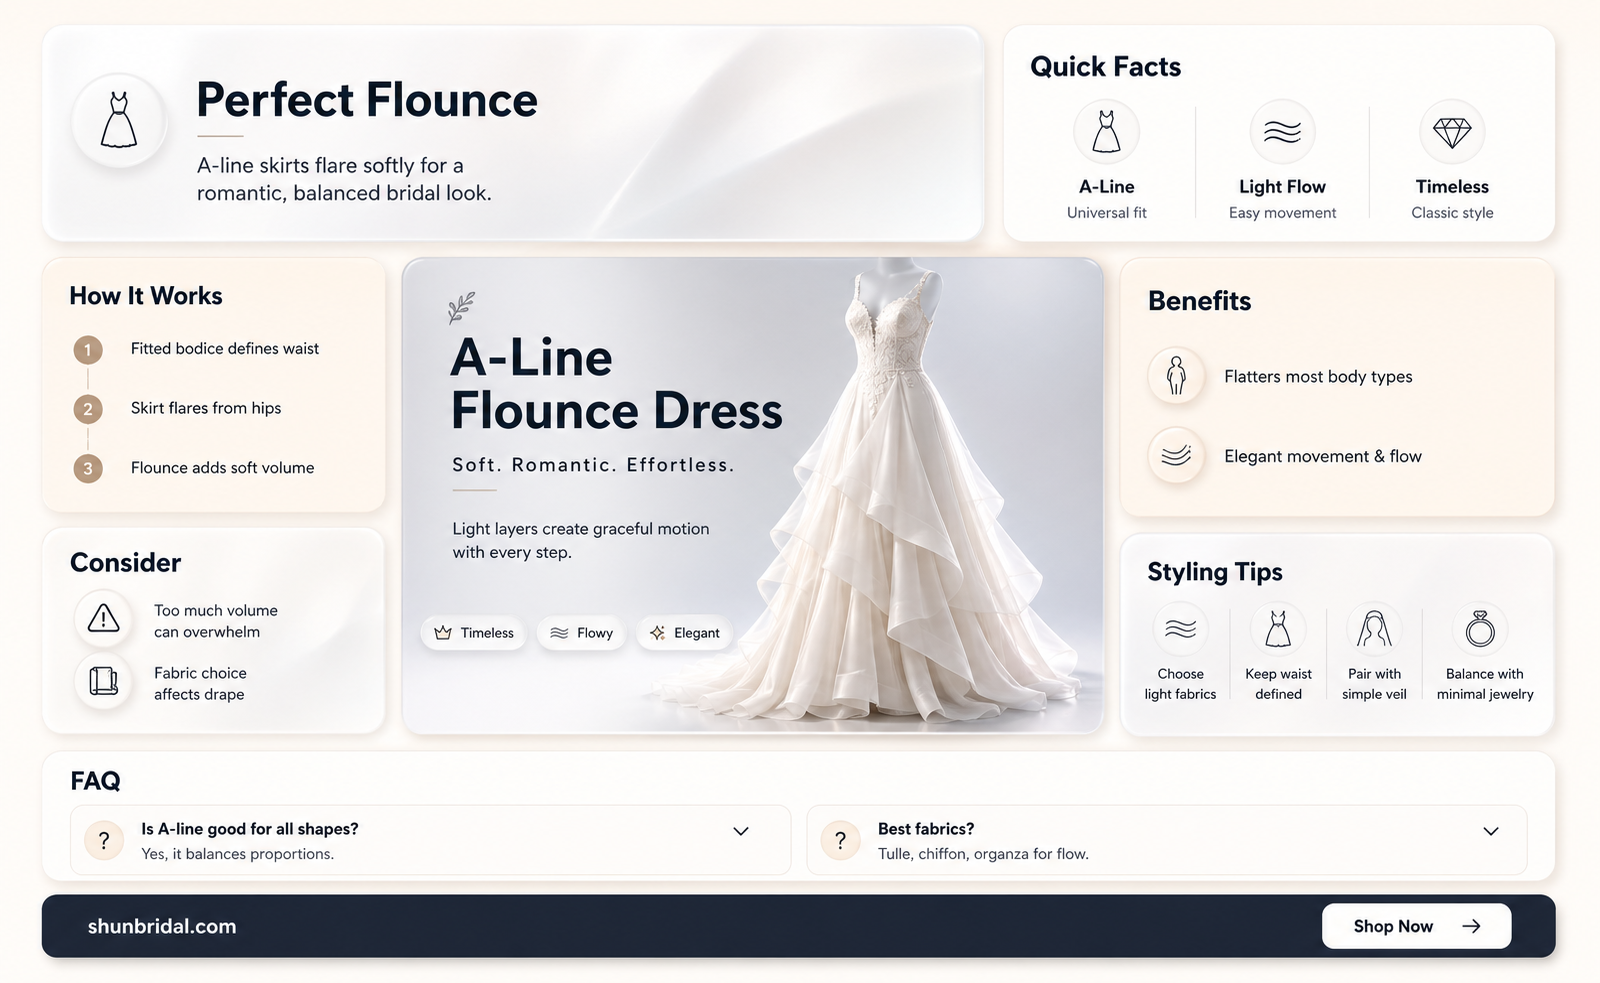Click the body figure icon in Benefits
Image resolution: width=1600 pixels, height=983 pixels.
[1176, 376]
